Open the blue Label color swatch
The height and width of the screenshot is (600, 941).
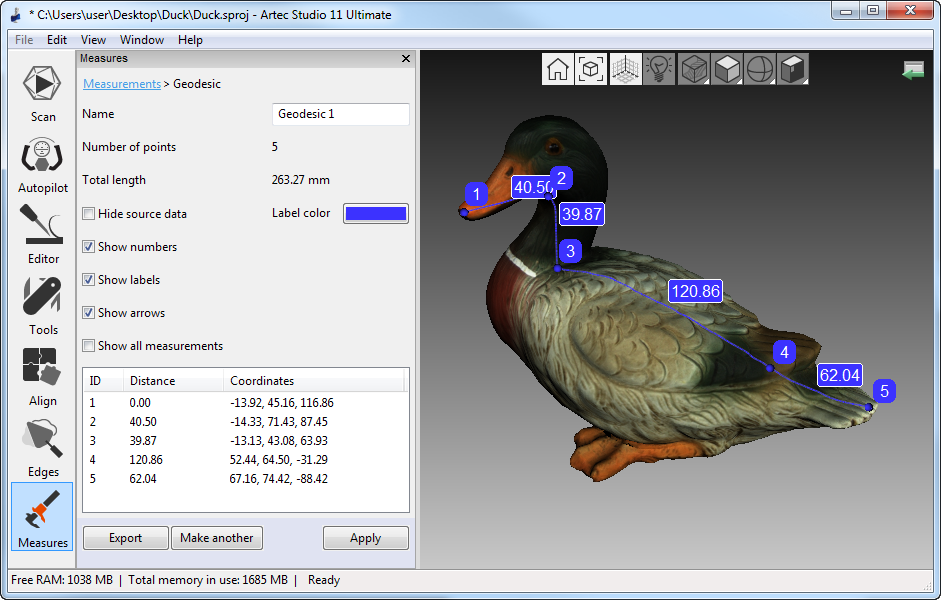(376, 214)
